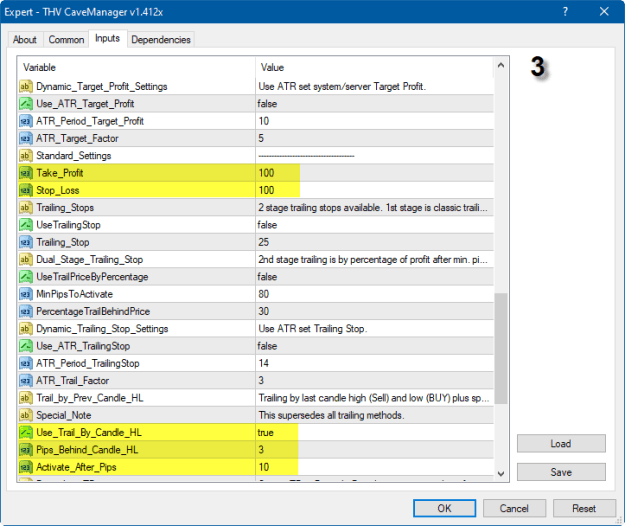The height and width of the screenshot is (526, 625).
Task: Select the Inputs tab
Action: 108,39
